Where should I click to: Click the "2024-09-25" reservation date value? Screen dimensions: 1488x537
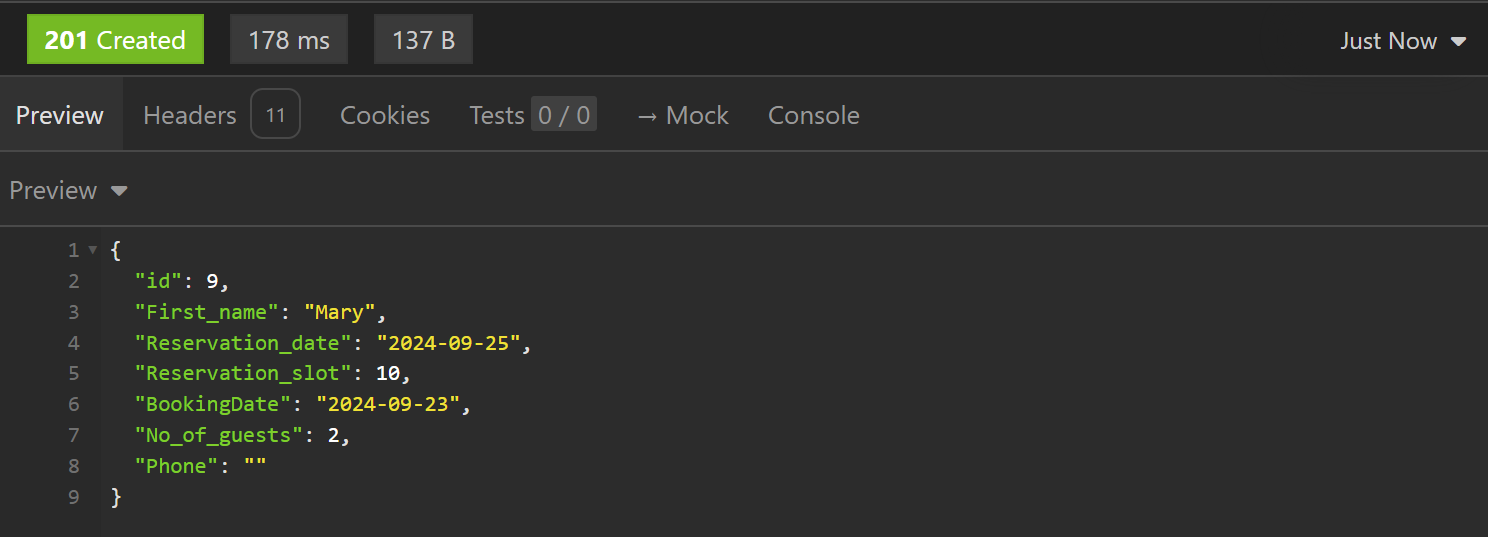pyautogui.click(x=449, y=343)
